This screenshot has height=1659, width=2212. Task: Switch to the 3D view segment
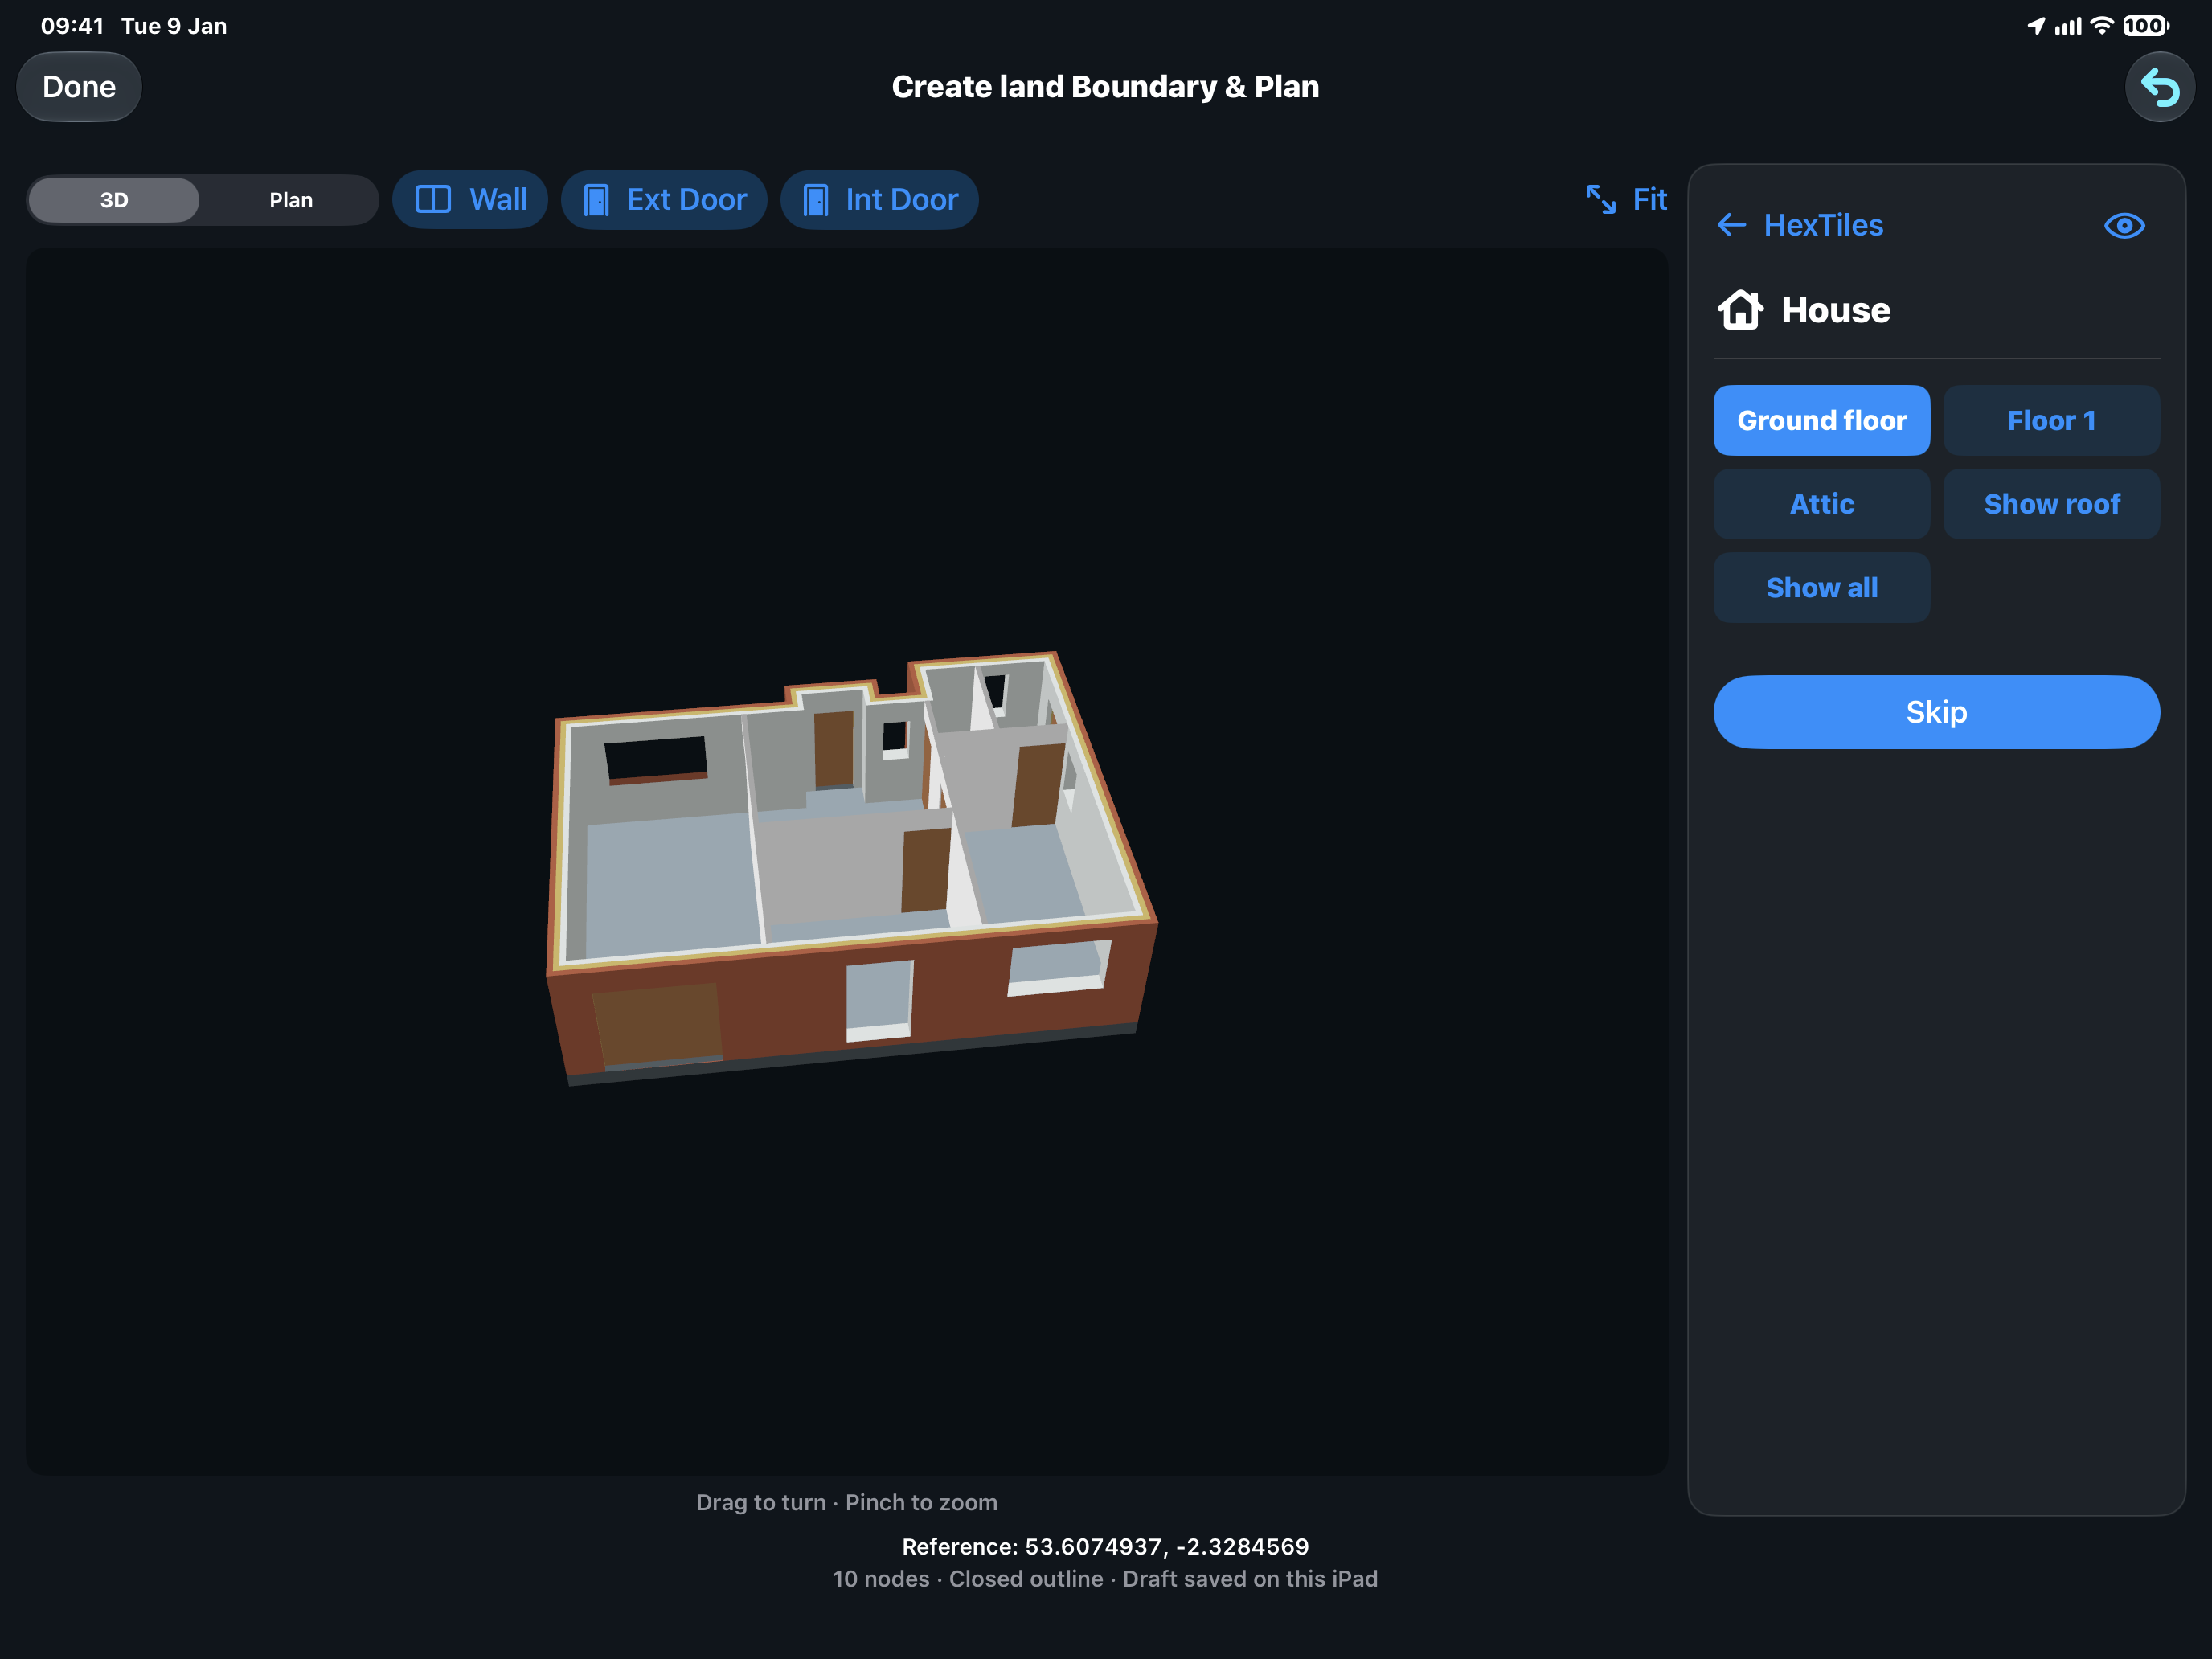point(114,200)
